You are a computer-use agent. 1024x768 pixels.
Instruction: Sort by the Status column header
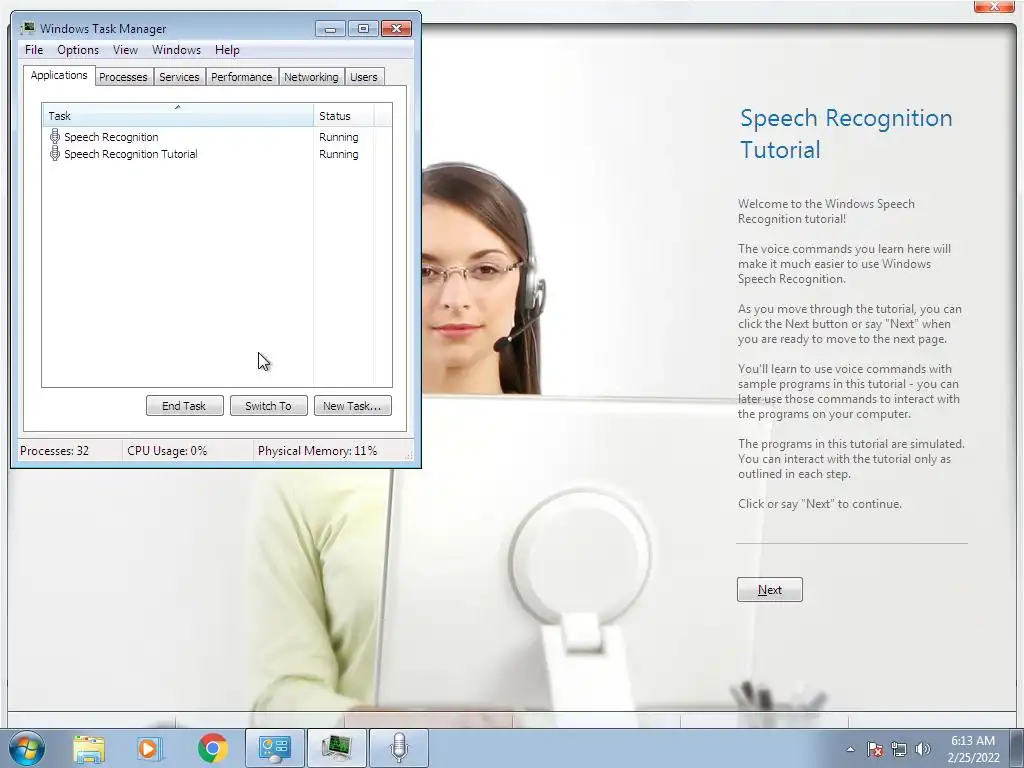[344, 116]
